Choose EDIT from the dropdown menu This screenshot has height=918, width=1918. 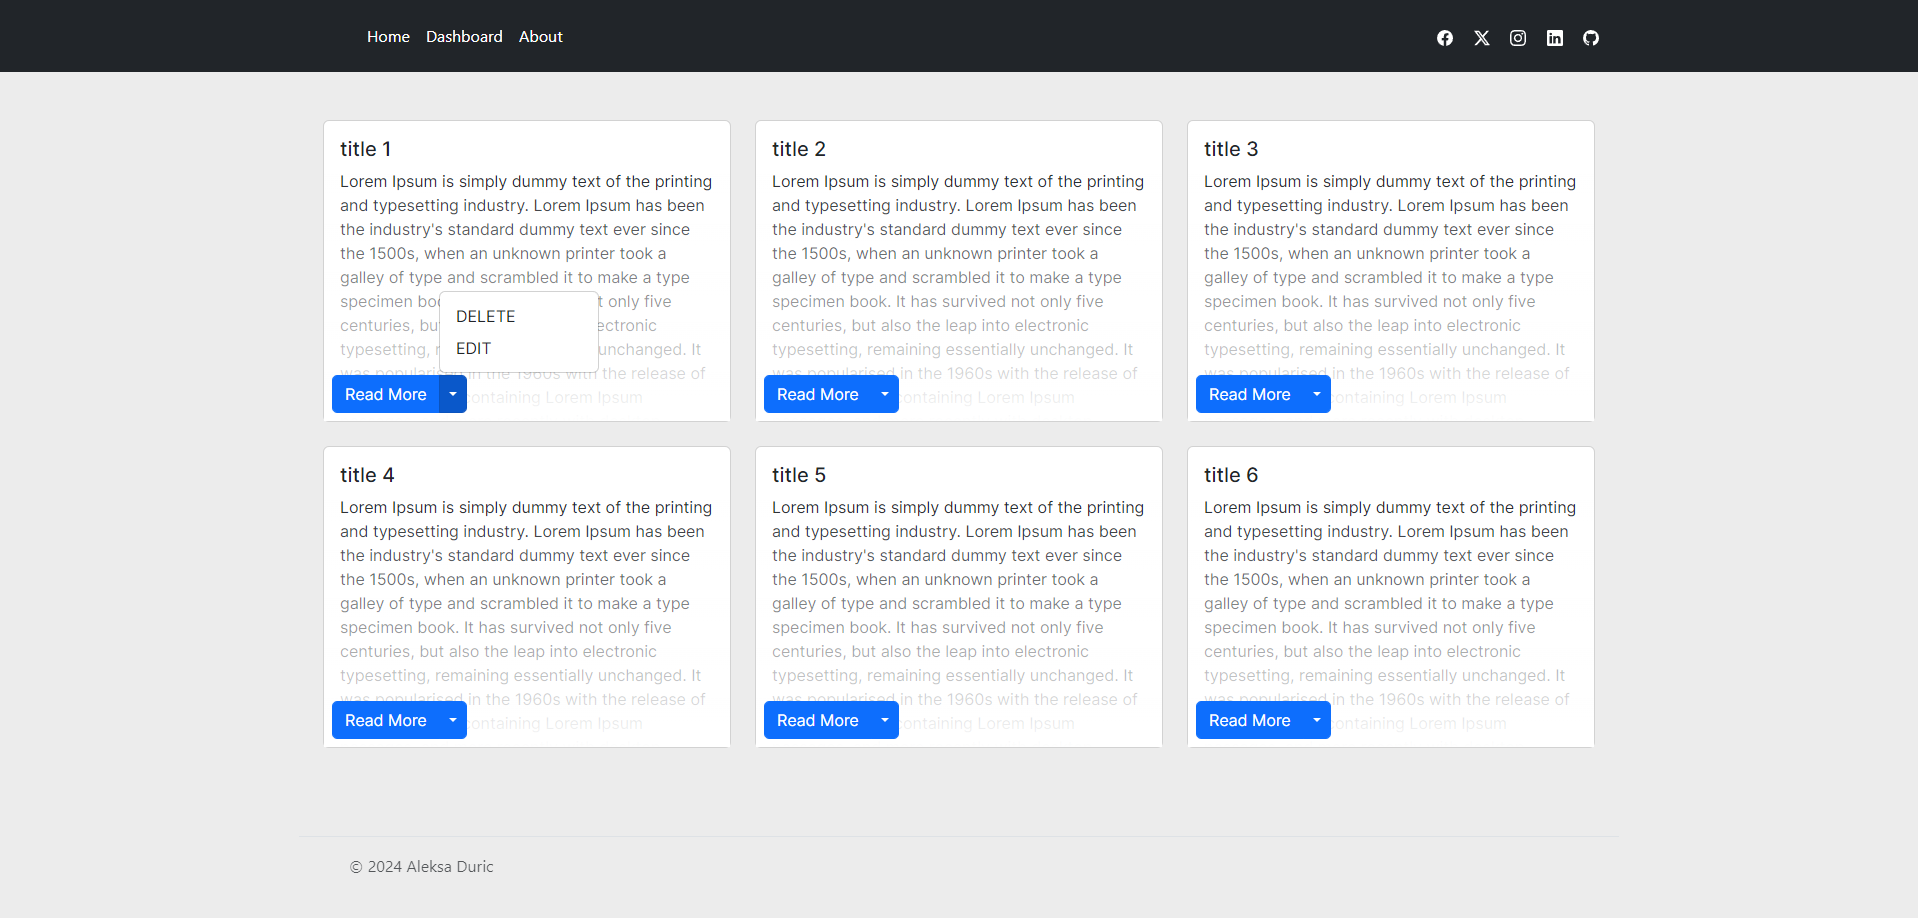474,348
